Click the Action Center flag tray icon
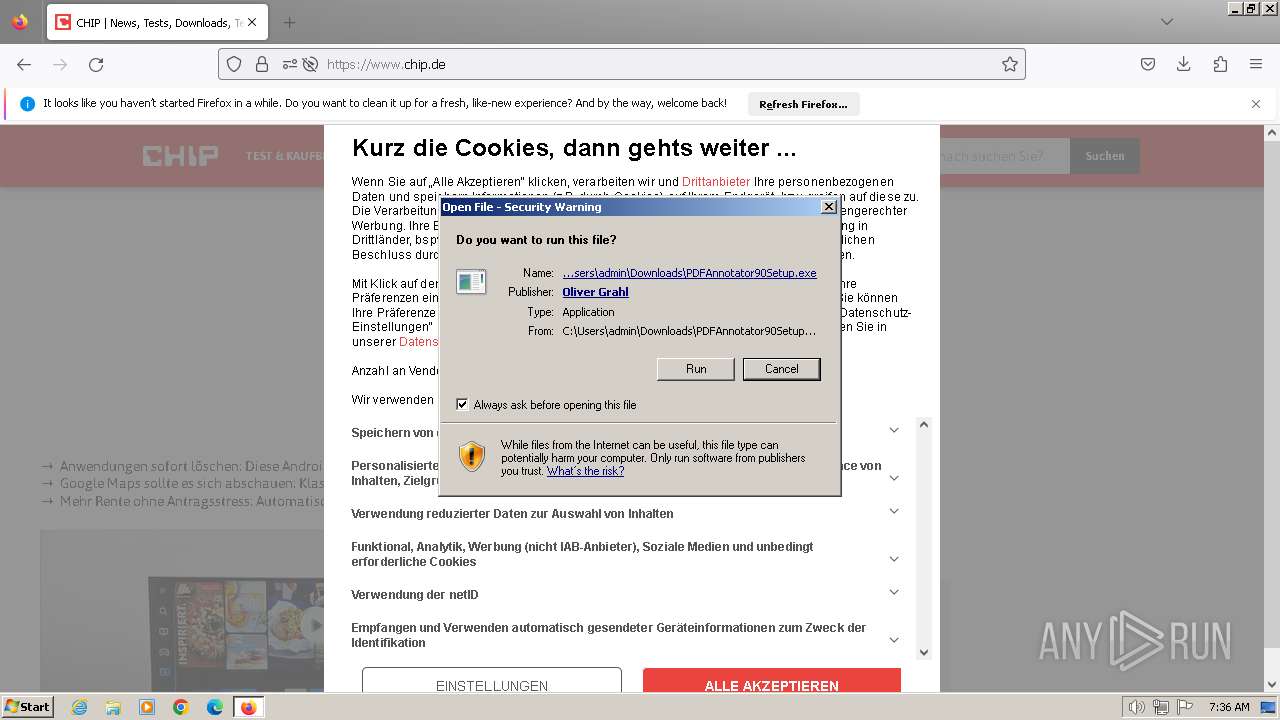Screen dimensions: 1280x720 coord(1185,707)
